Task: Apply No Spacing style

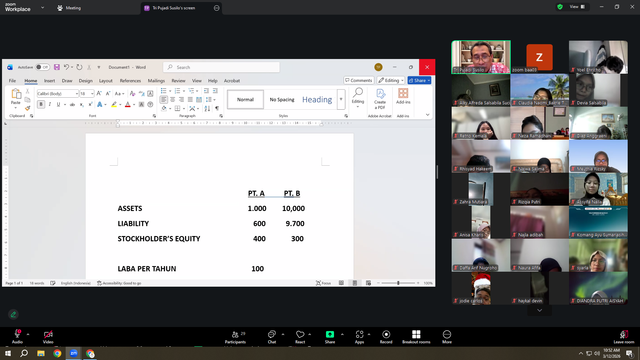Action: point(282,100)
